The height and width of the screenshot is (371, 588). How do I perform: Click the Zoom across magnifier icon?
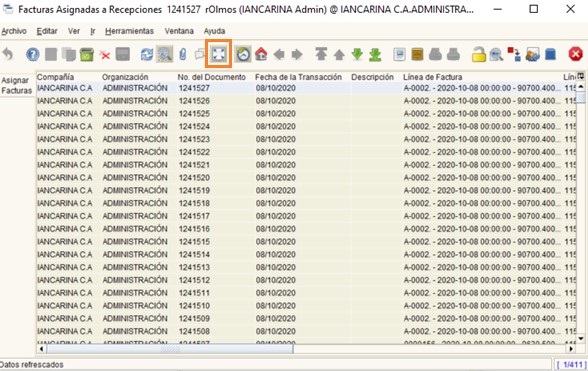(x=496, y=56)
